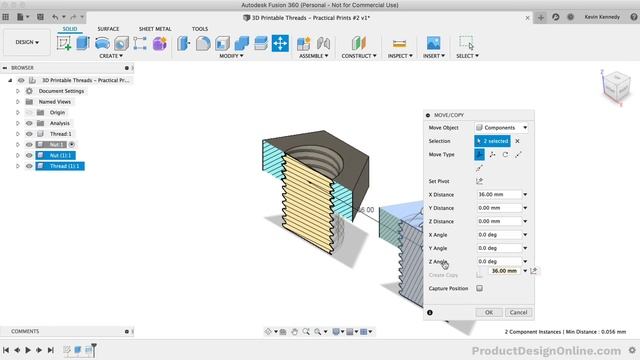Viewport: 640px width, 360px height.
Task: Toggle visibility of the Analysis folder
Action: click(x=29, y=123)
